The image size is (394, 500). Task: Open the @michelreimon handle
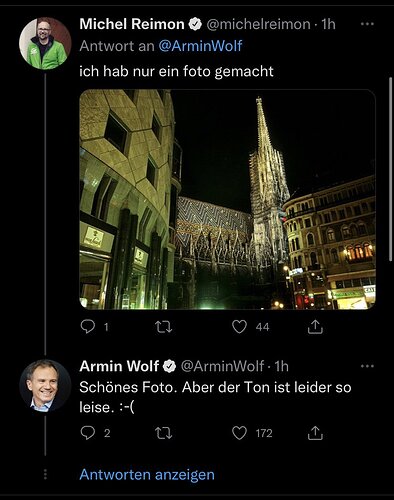point(258,24)
